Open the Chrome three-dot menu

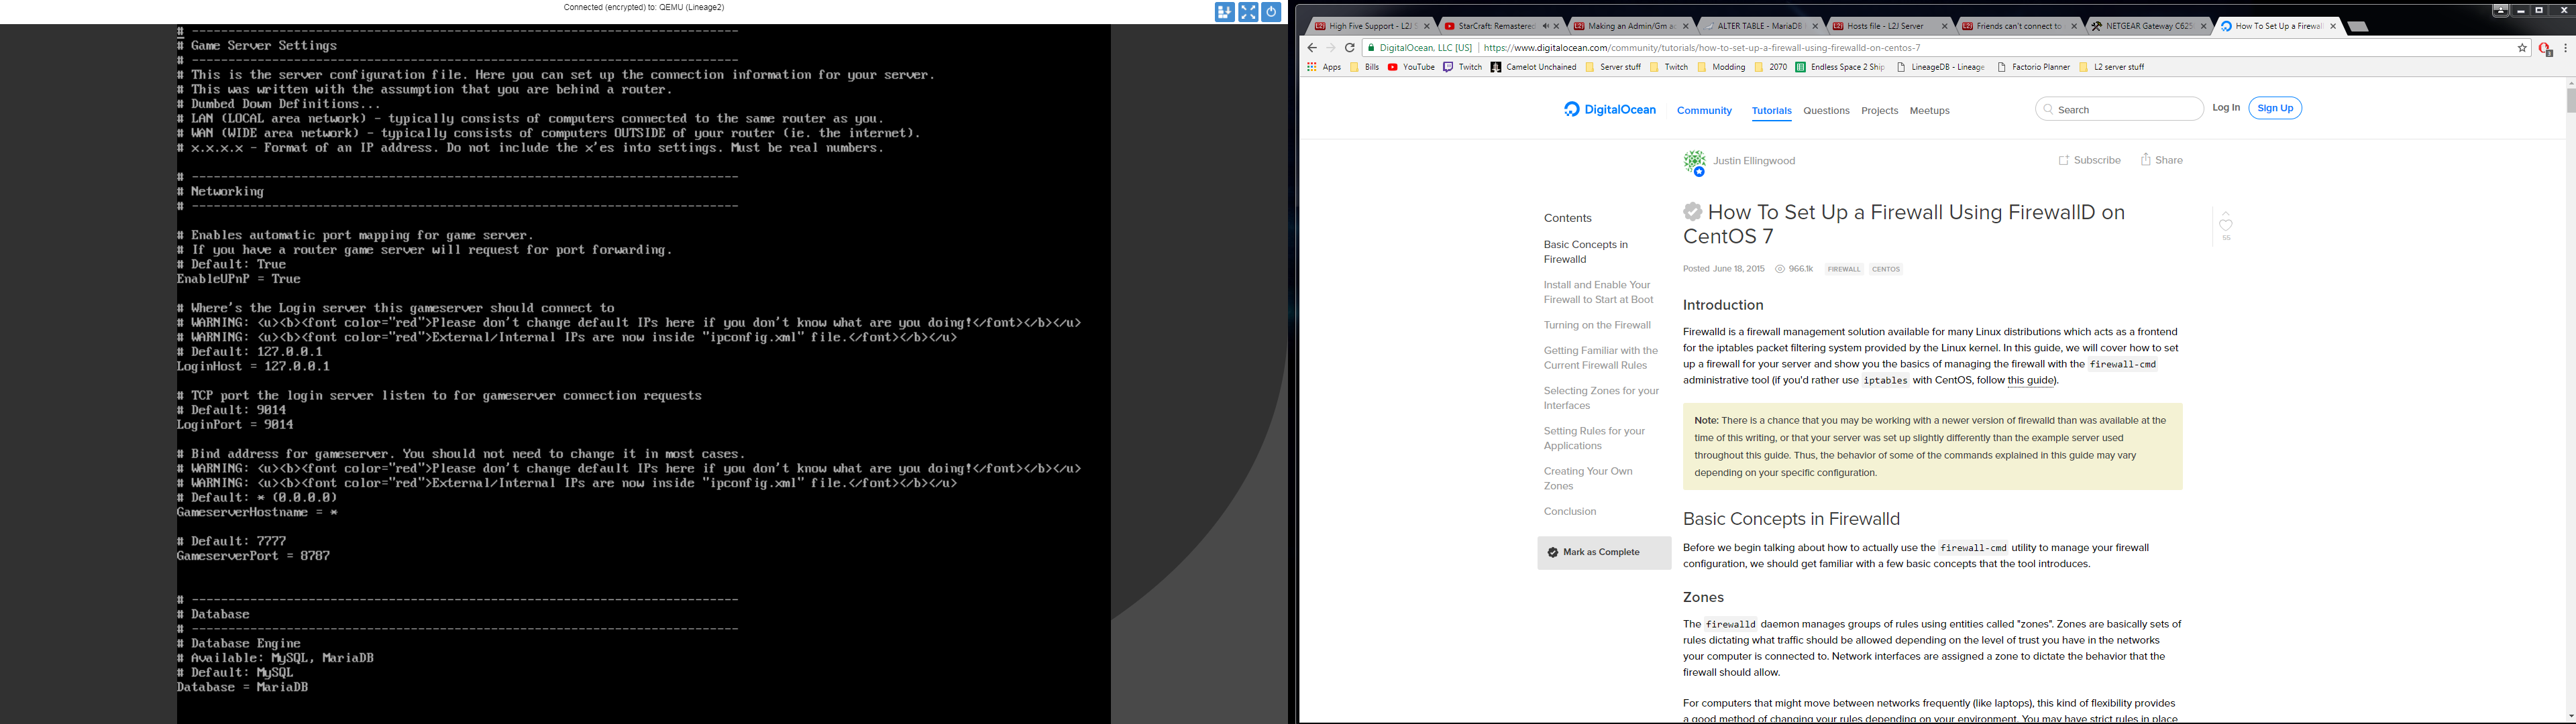point(2566,48)
